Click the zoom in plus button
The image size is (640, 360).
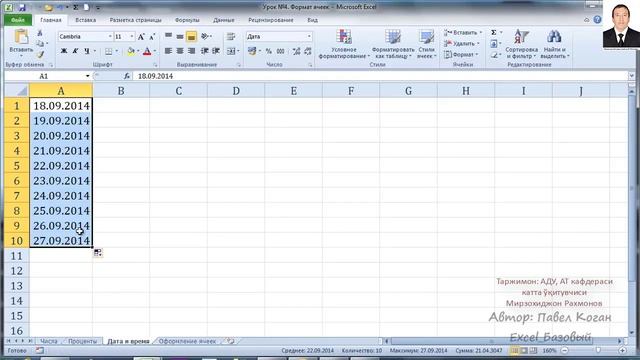[623, 351]
